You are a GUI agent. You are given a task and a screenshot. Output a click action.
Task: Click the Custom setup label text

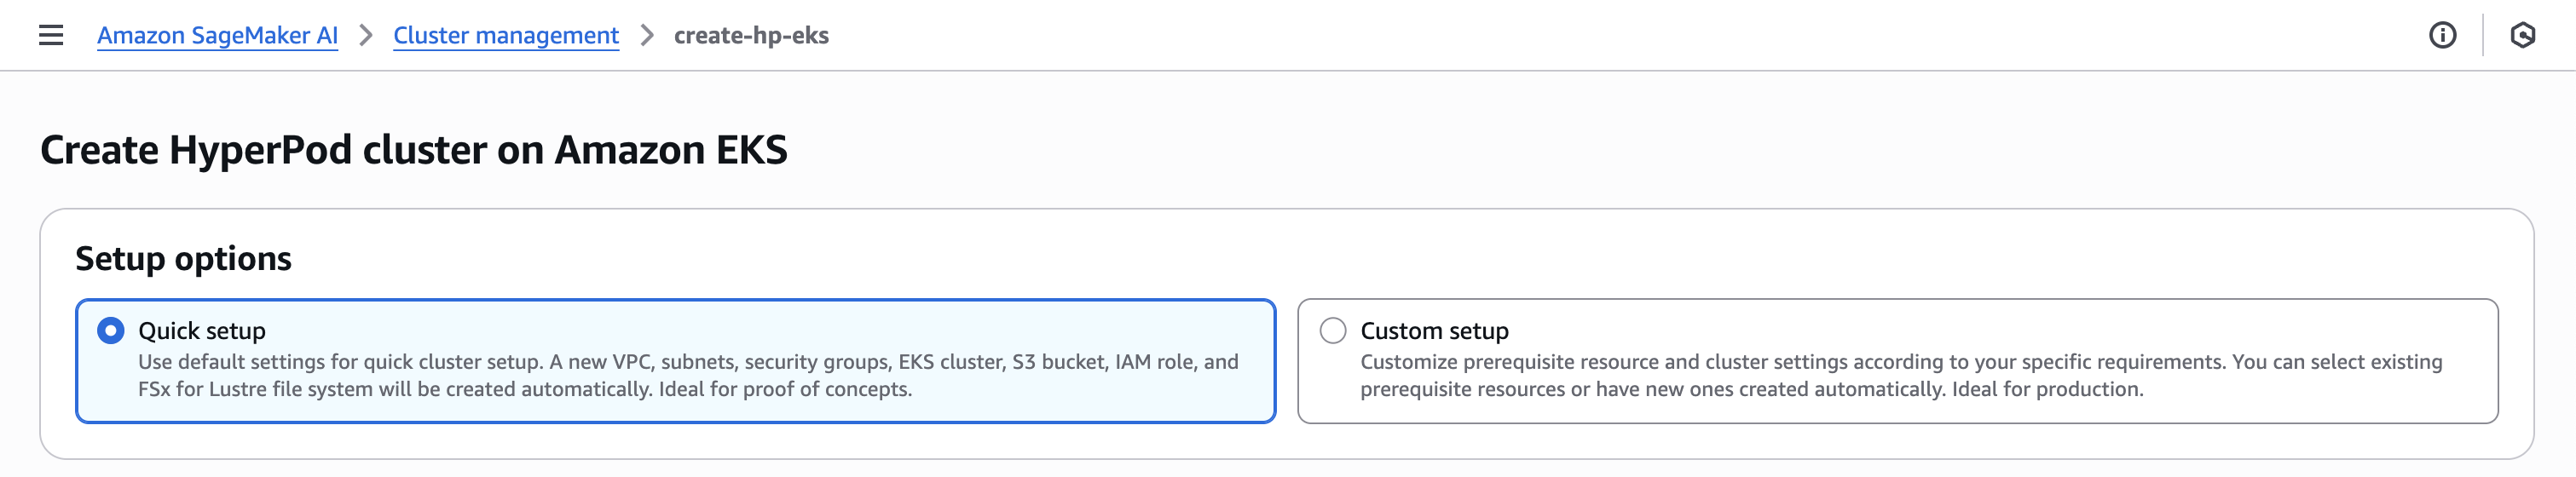point(1434,330)
